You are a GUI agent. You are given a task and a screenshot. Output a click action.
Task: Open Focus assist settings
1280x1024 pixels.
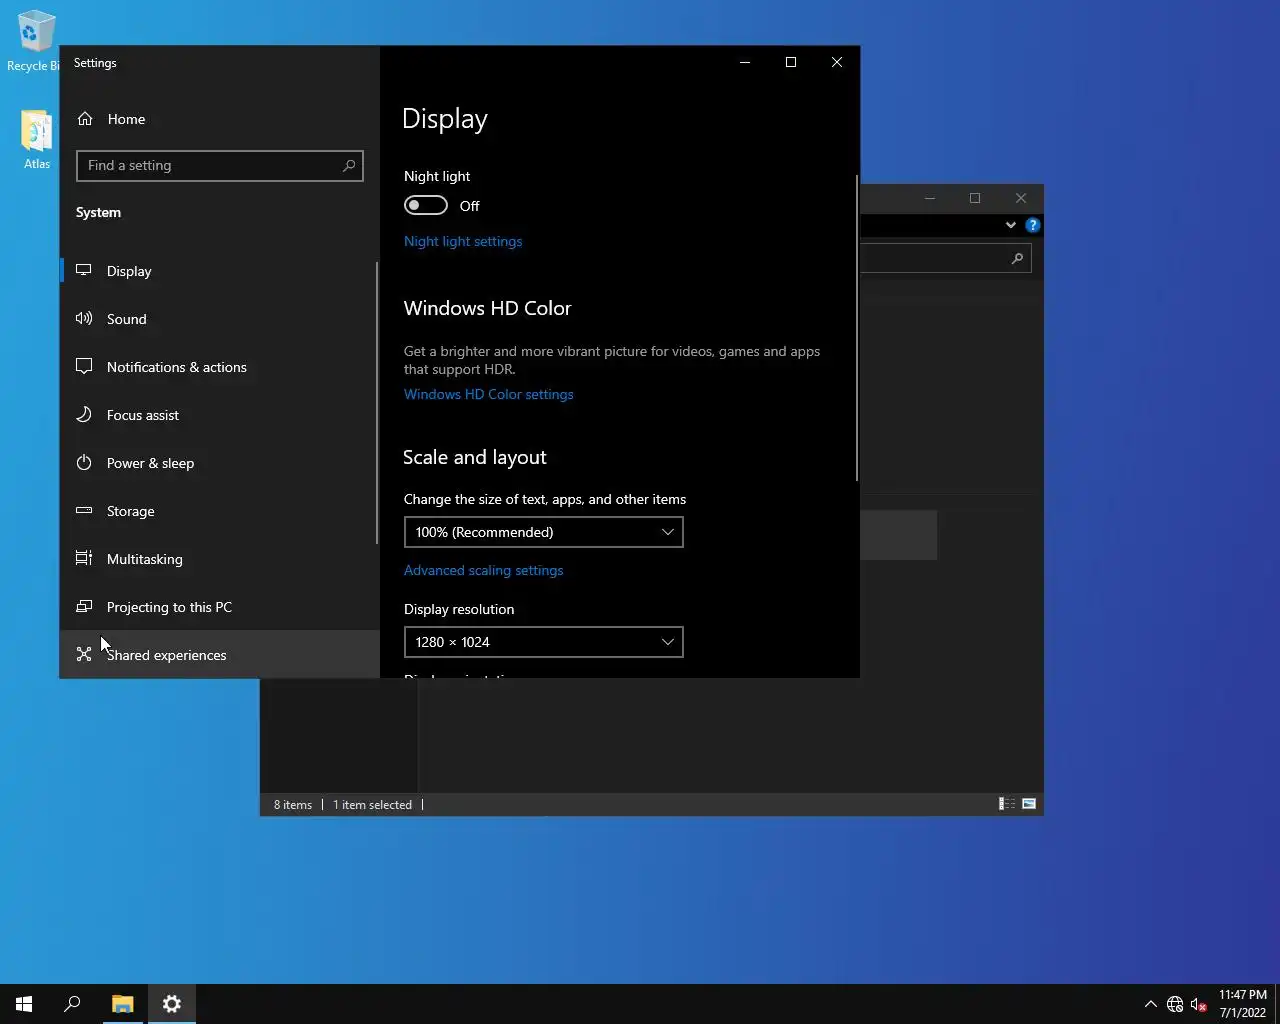[219, 415]
